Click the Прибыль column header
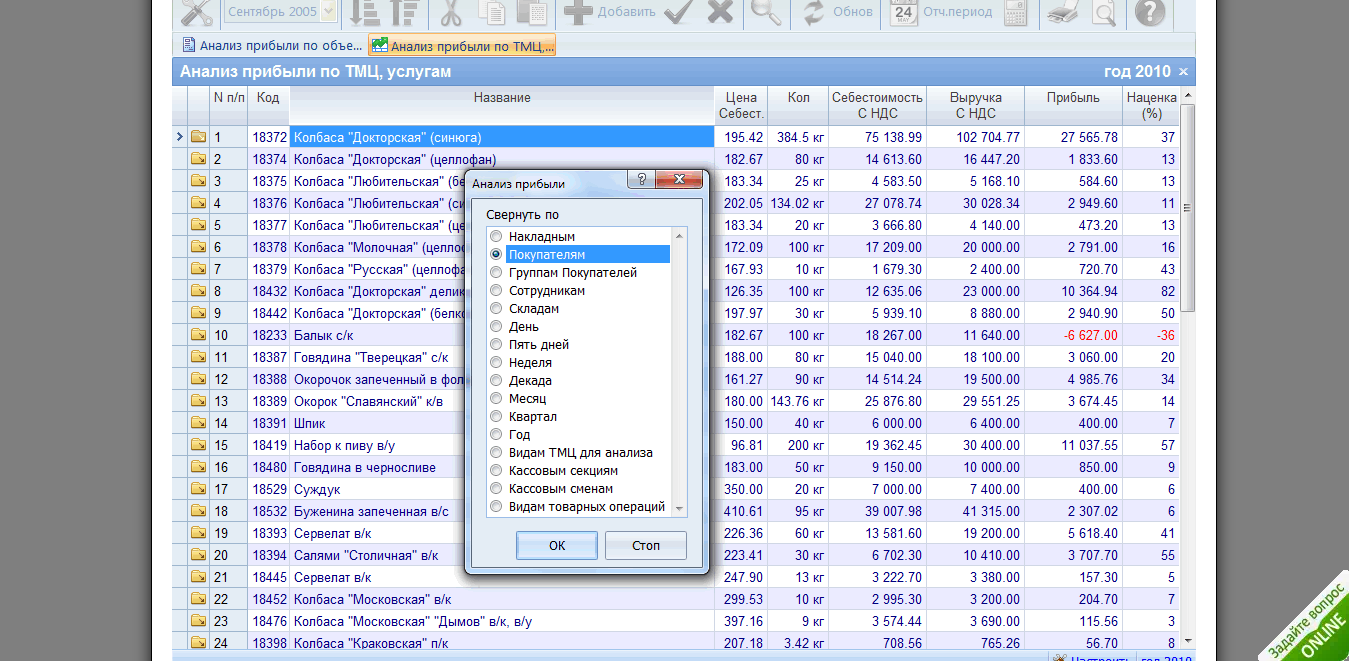The image size is (1349, 661). click(1072, 98)
